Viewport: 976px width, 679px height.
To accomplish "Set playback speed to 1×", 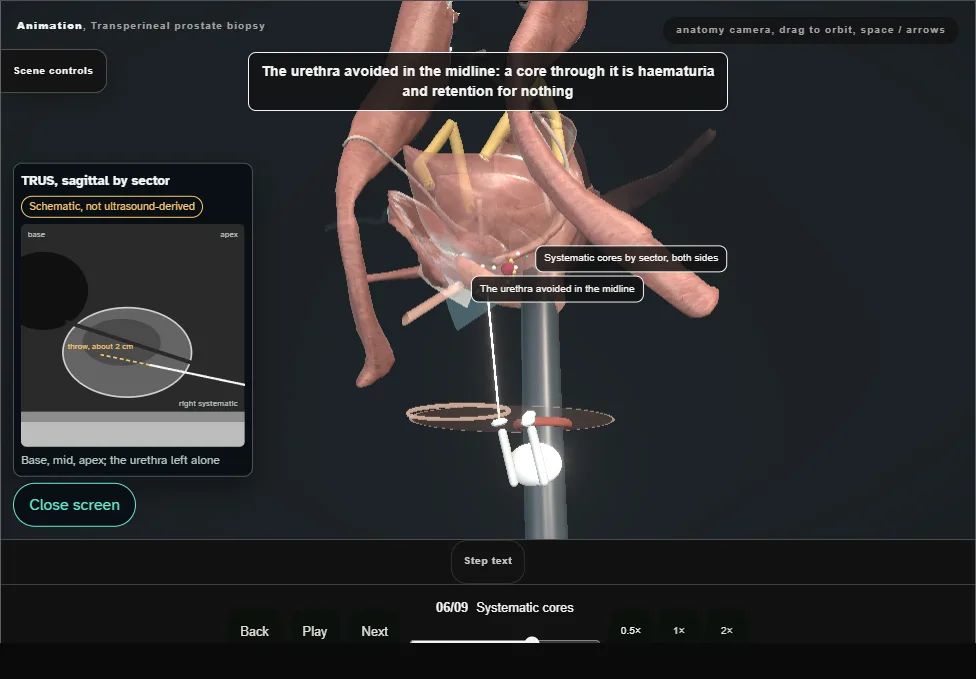I will coord(679,630).
